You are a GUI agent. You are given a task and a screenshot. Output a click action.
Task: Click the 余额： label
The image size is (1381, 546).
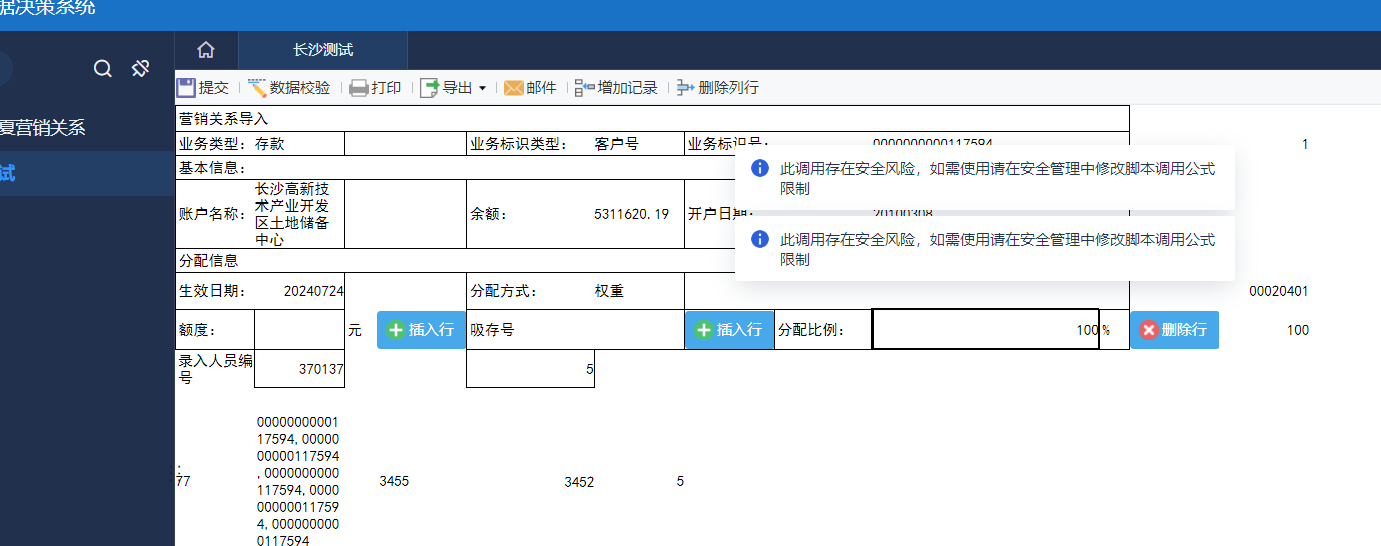coord(490,214)
